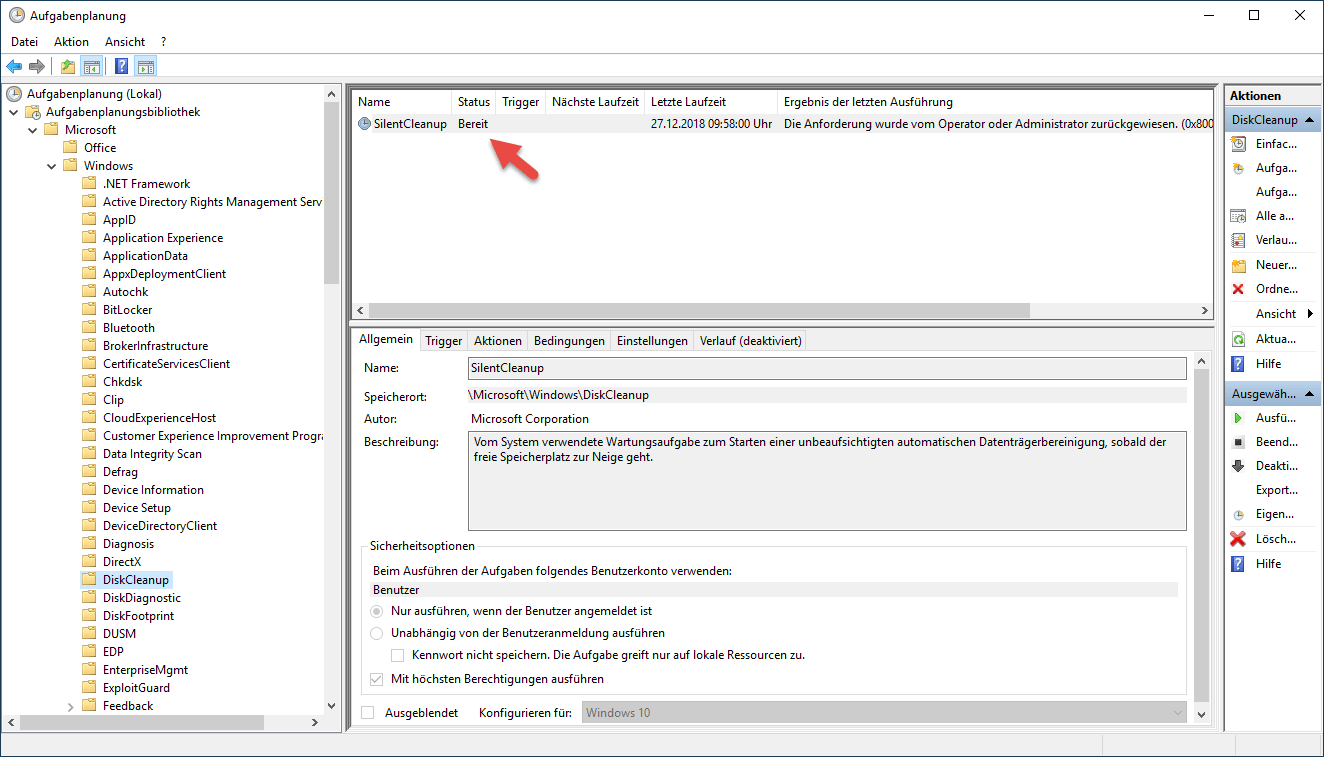Click the refresh icon in Actions pane
The width and height of the screenshot is (1324, 757).
pyautogui.click(x=1238, y=339)
